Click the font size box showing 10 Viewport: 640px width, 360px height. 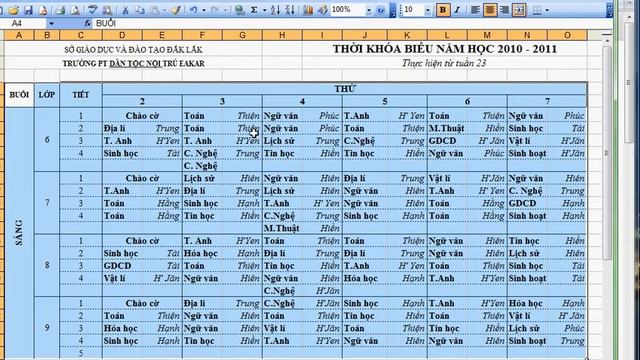click(x=413, y=10)
